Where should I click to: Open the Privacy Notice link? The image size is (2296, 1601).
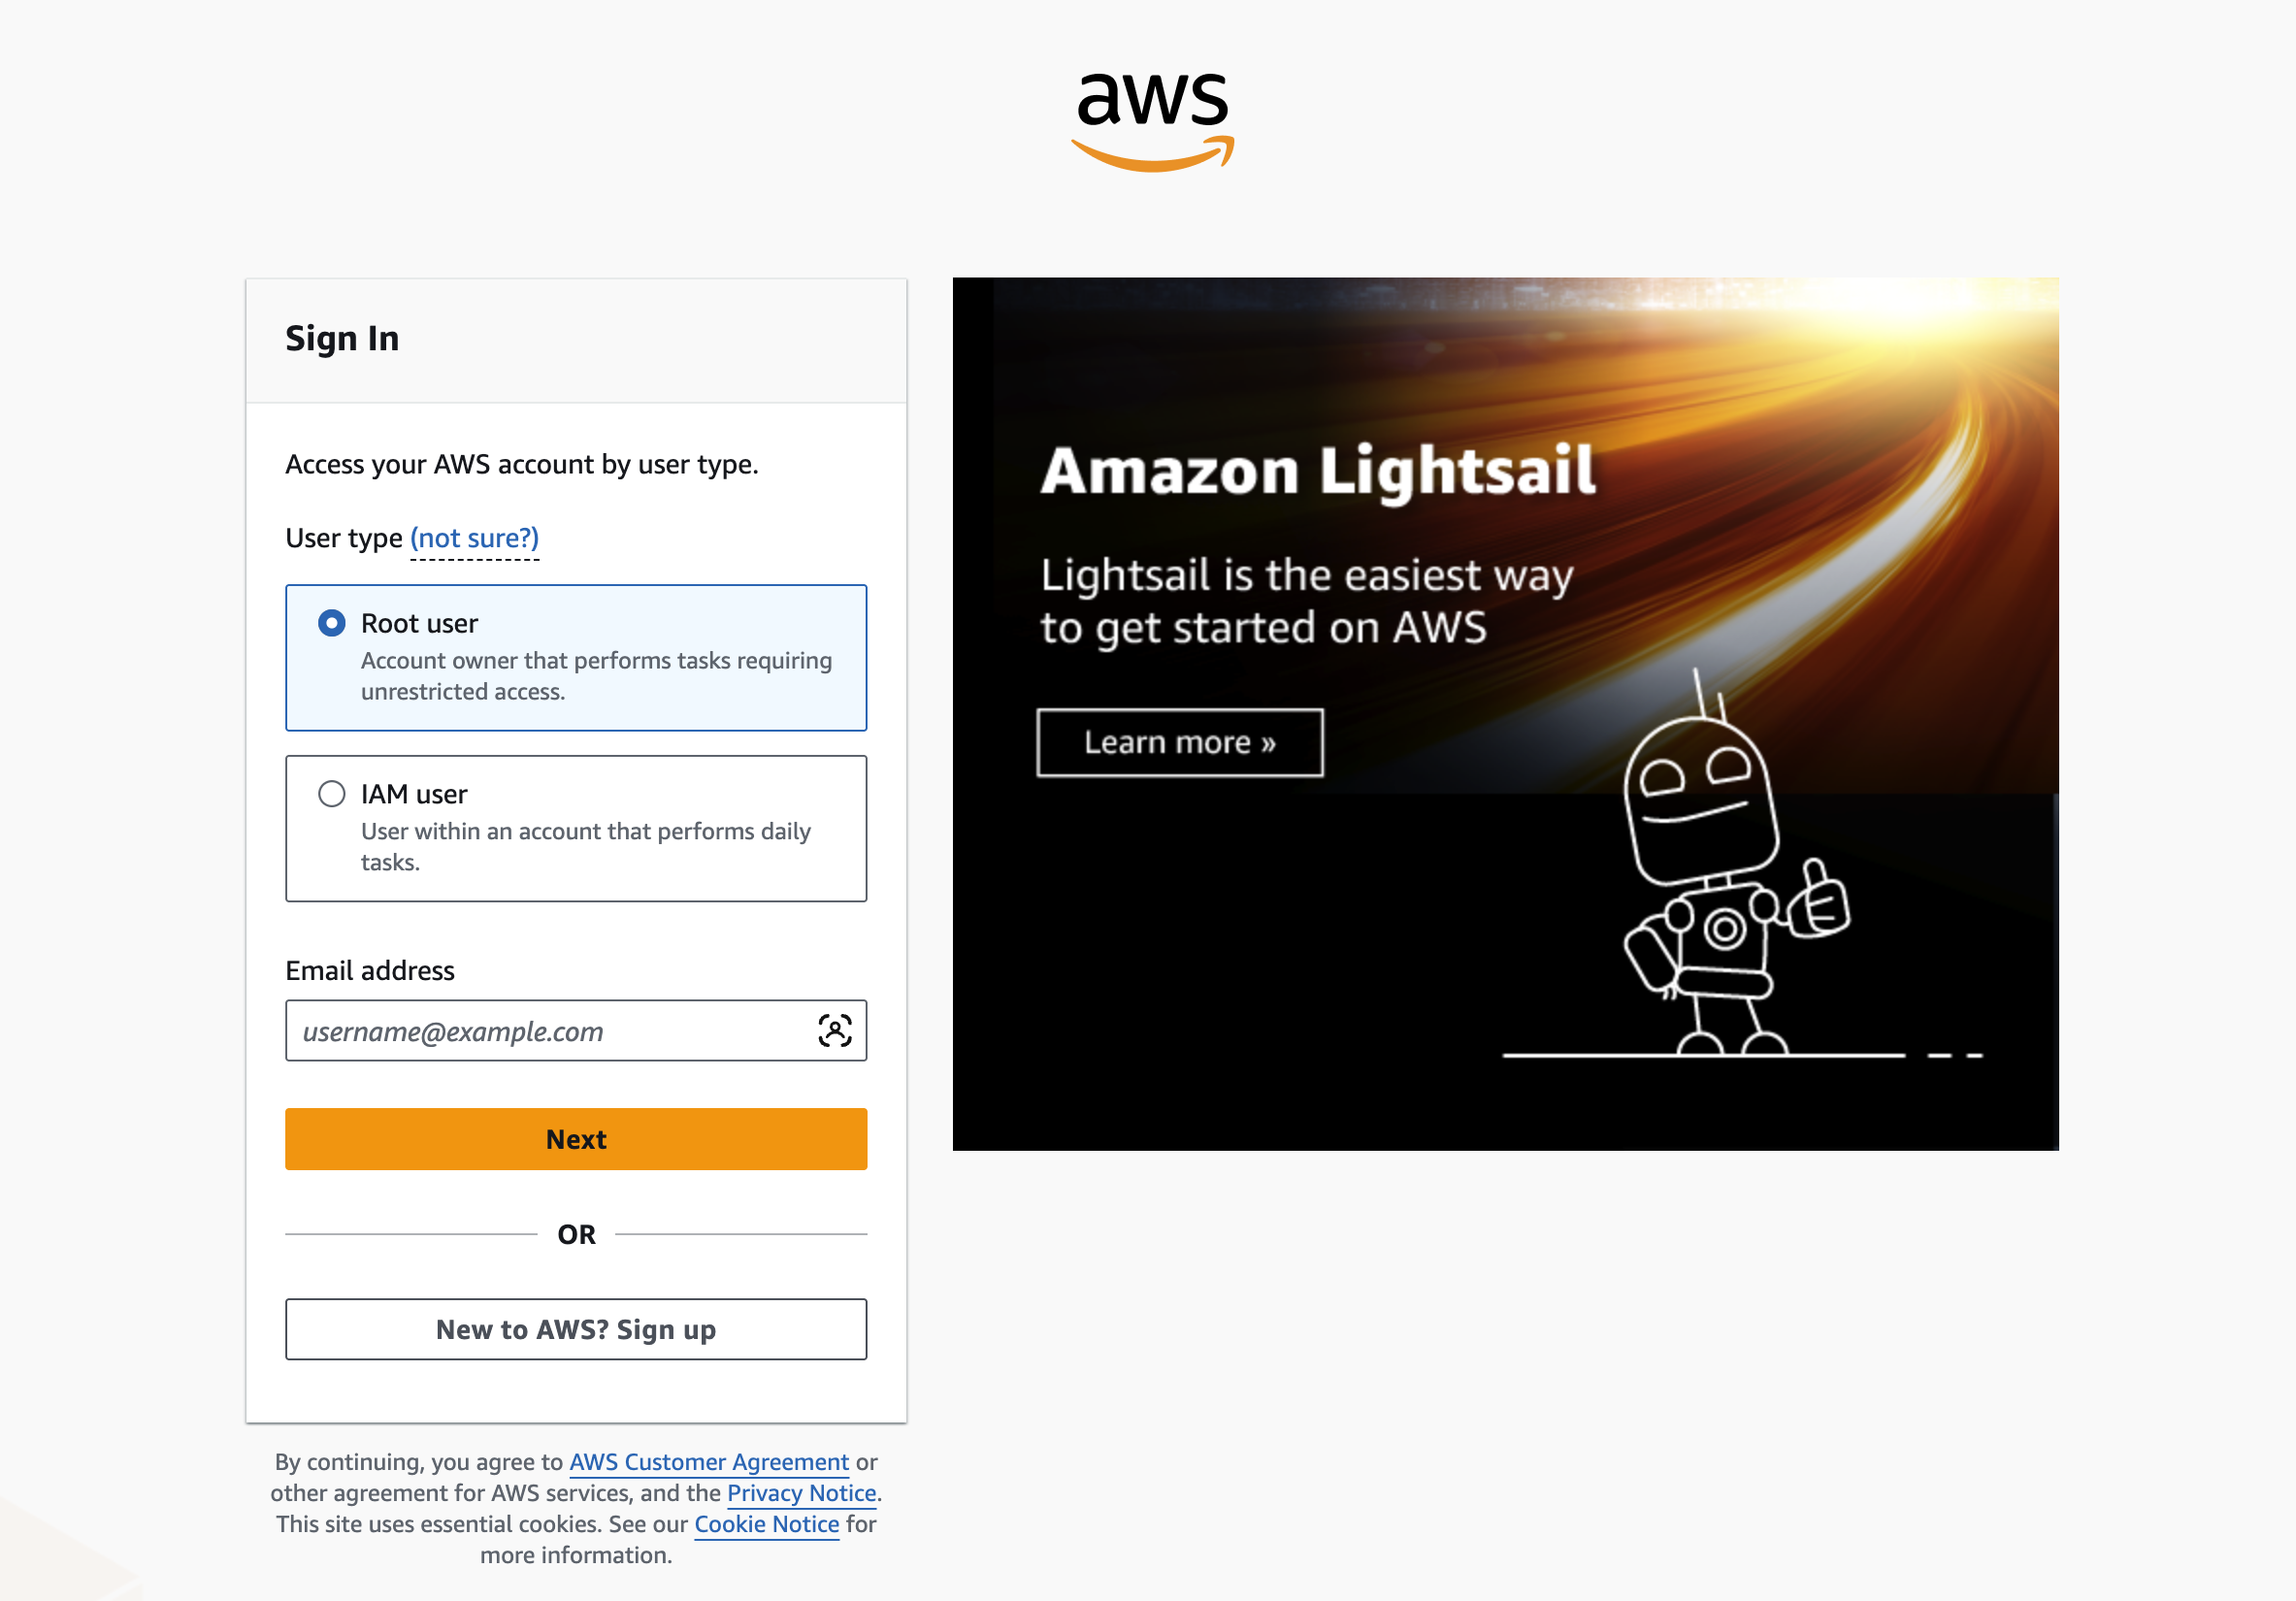801,1493
